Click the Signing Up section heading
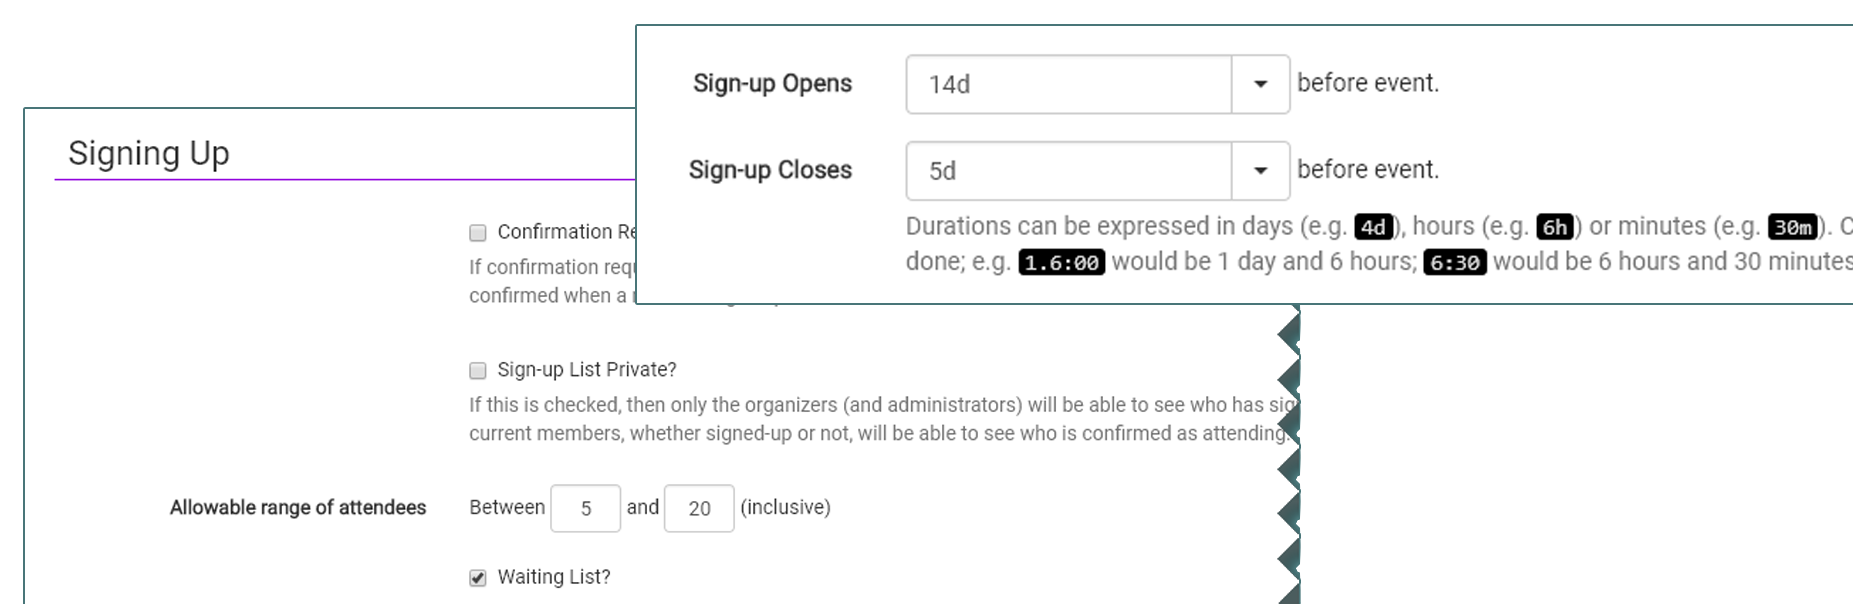The image size is (1853, 604). [149, 153]
